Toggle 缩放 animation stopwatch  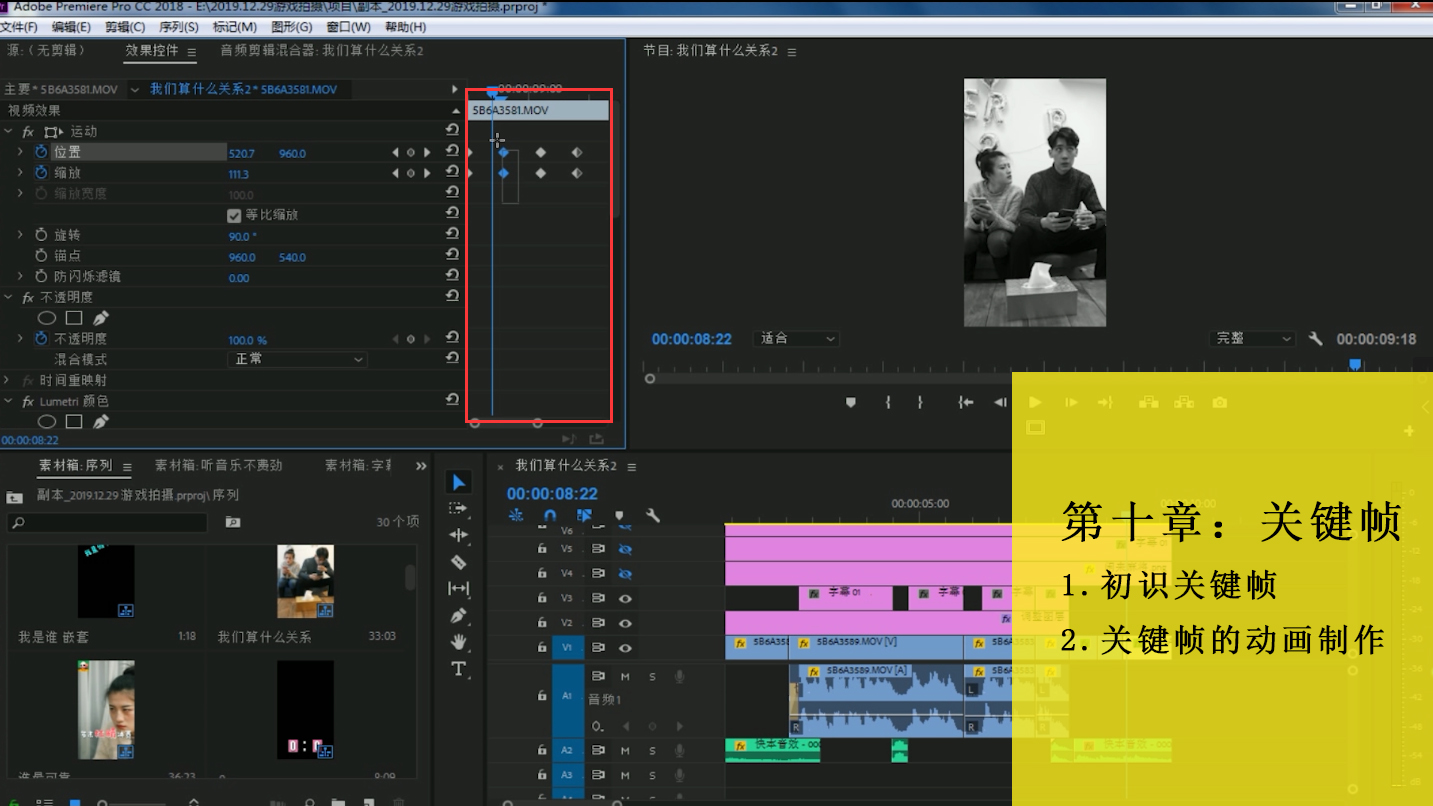coord(41,173)
